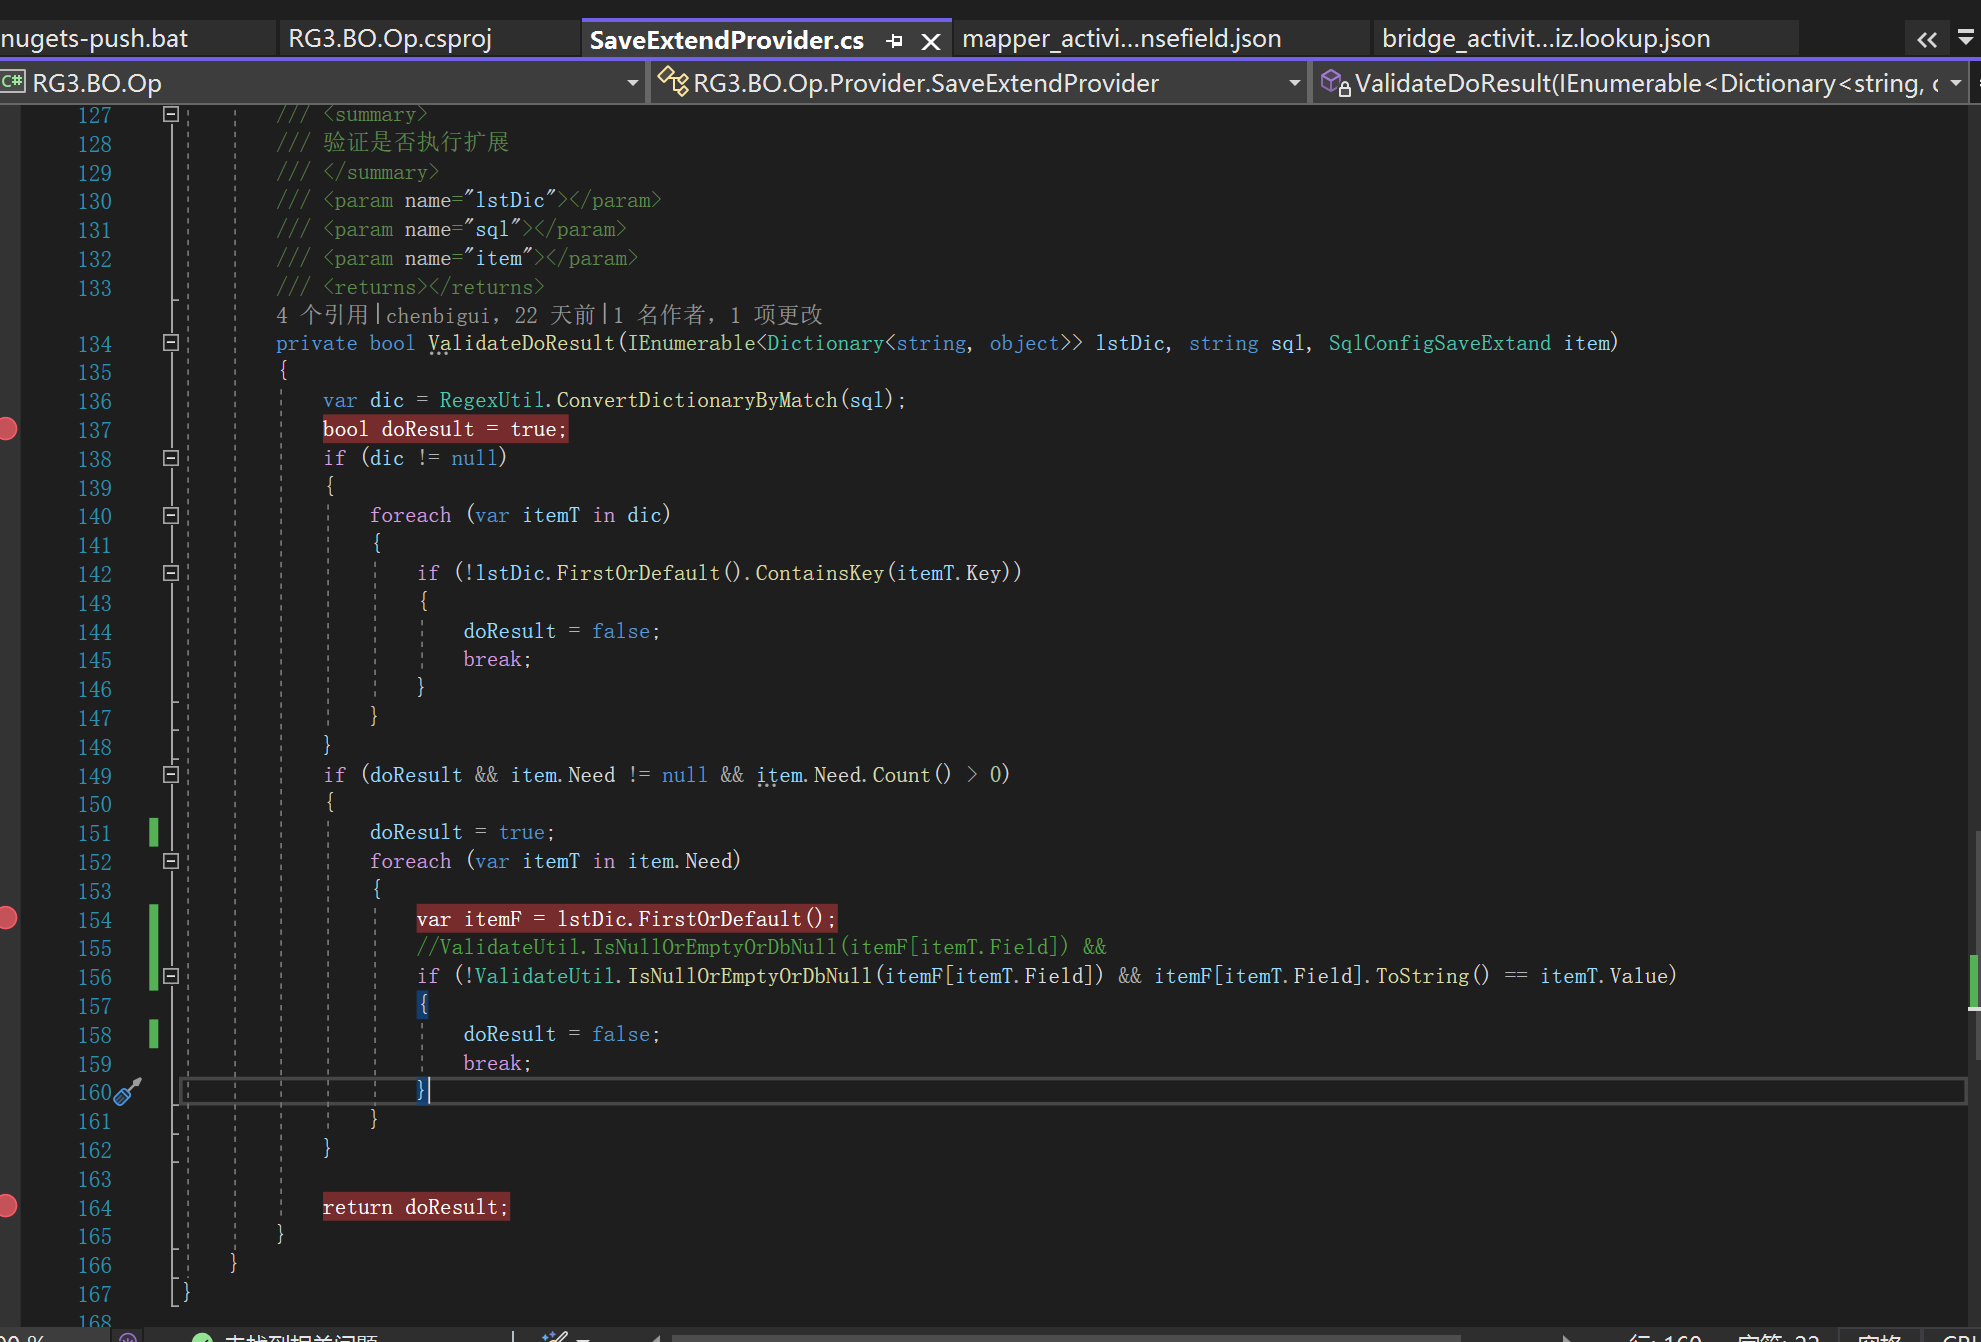Collapse the summary comment at line 127
Viewport: 1981px width, 1342px height.
pyautogui.click(x=171, y=115)
